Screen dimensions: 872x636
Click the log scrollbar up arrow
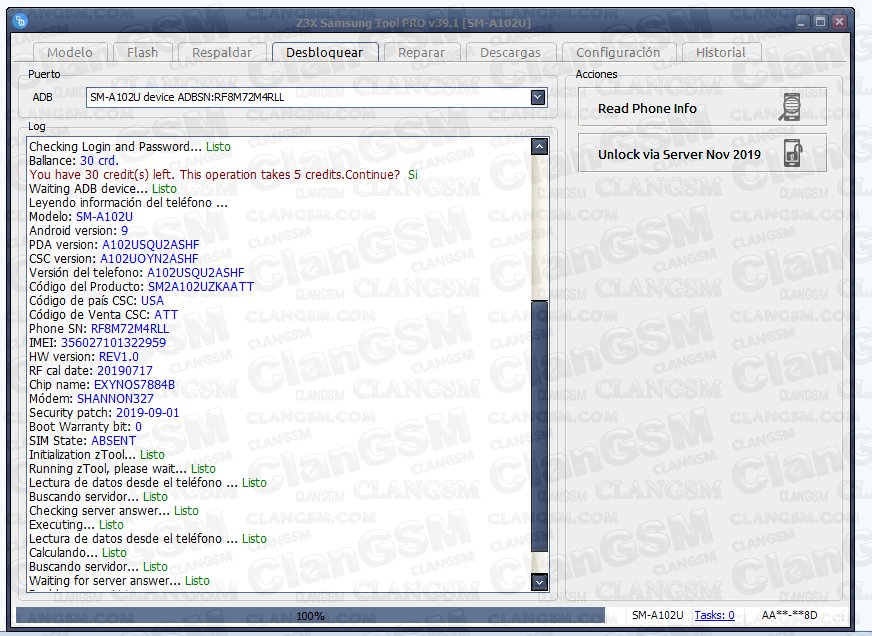point(539,147)
